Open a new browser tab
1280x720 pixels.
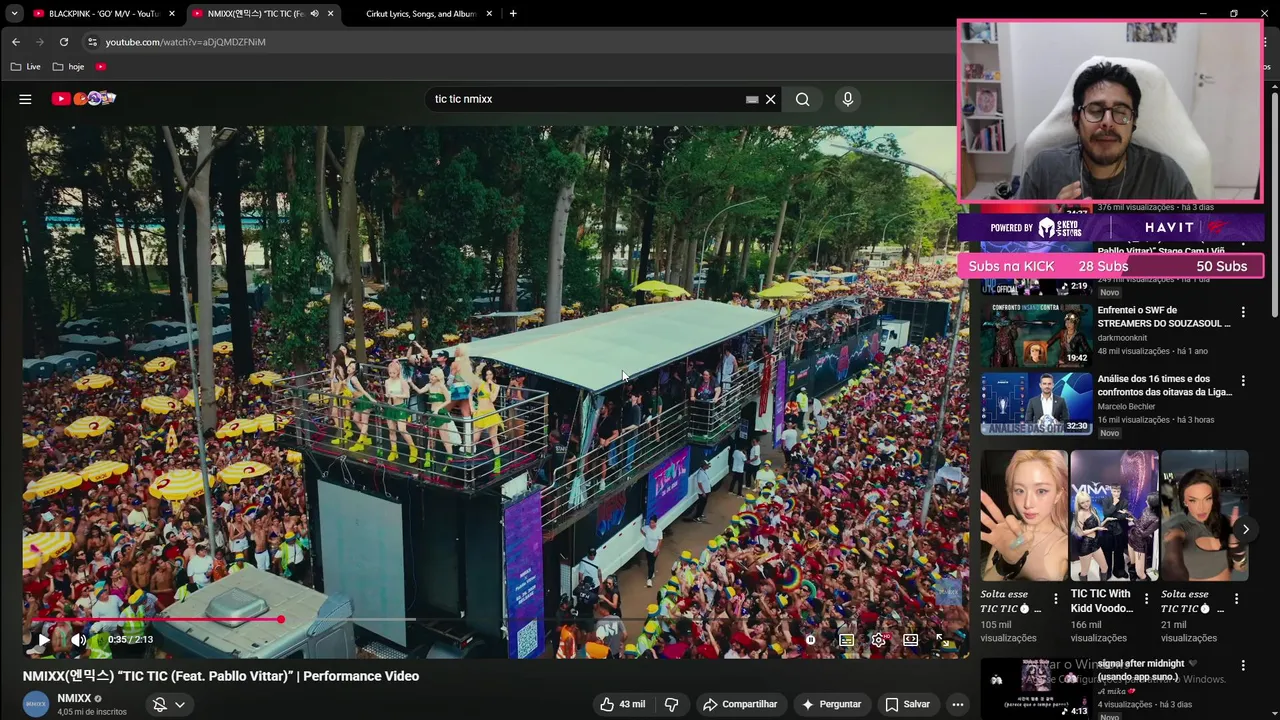point(513,14)
